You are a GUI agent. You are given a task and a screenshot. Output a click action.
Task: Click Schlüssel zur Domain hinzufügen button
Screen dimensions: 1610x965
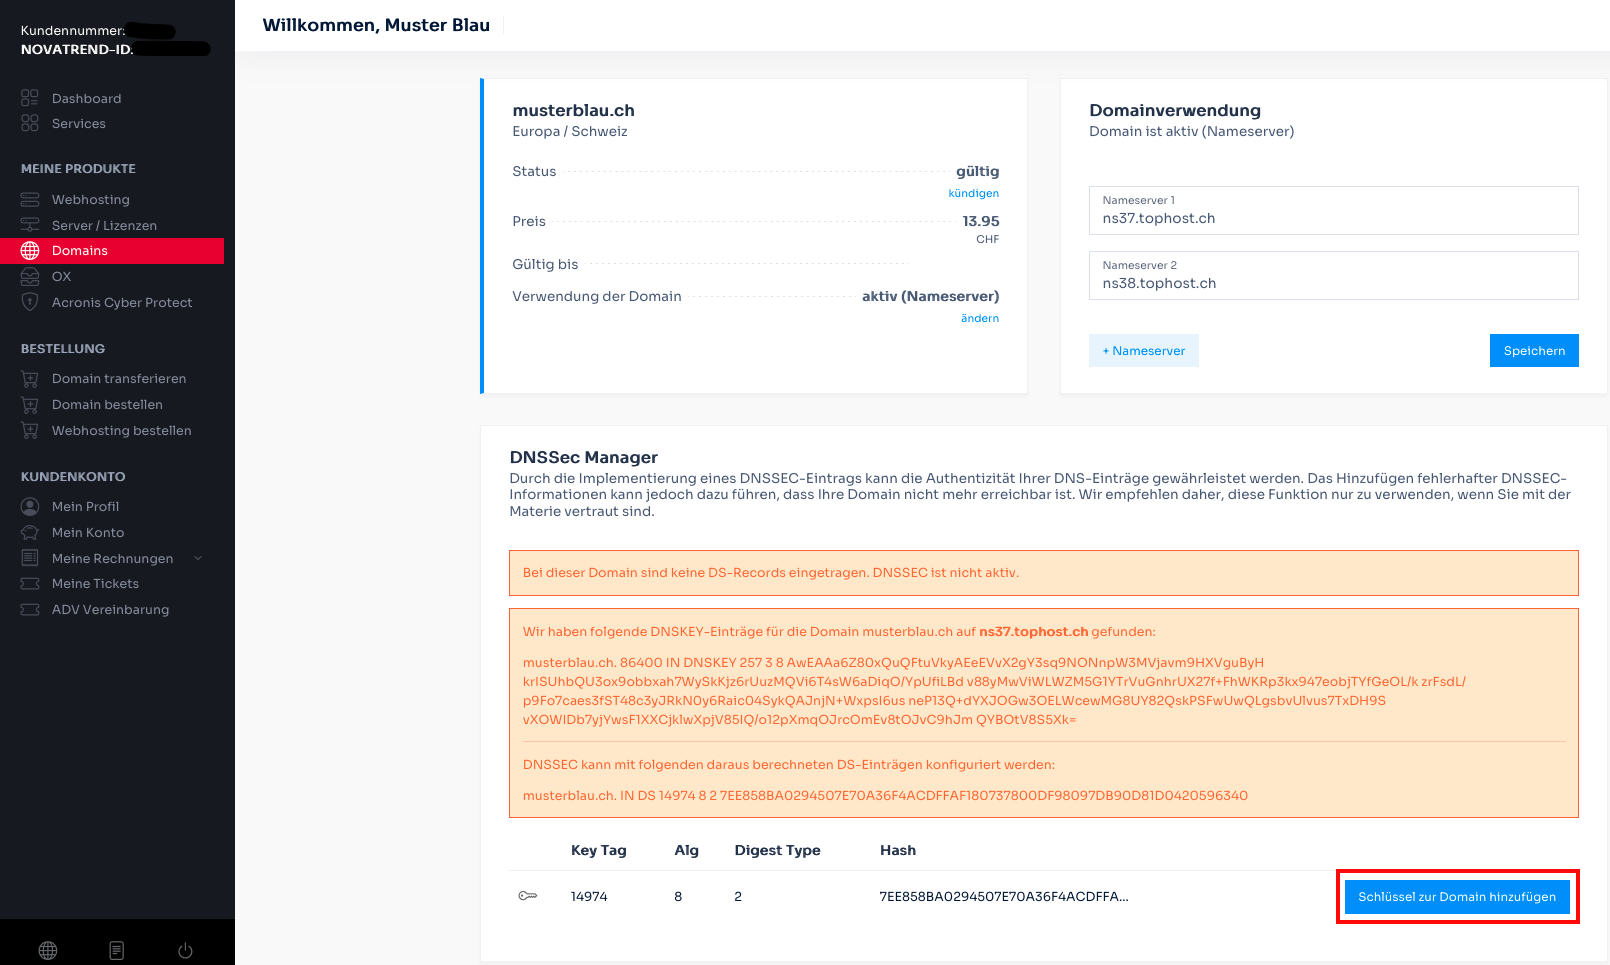(1456, 897)
